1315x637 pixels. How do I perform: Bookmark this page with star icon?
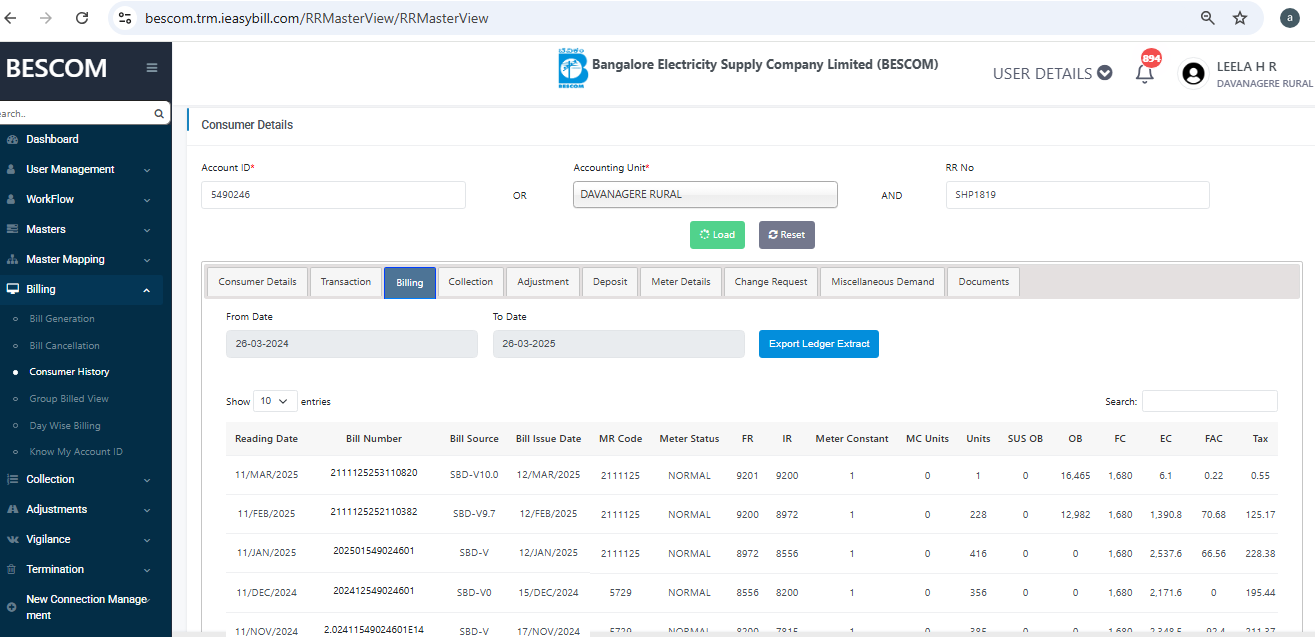point(1240,18)
